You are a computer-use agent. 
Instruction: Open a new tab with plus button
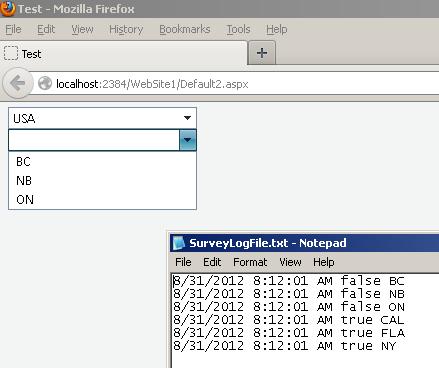[262, 53]
